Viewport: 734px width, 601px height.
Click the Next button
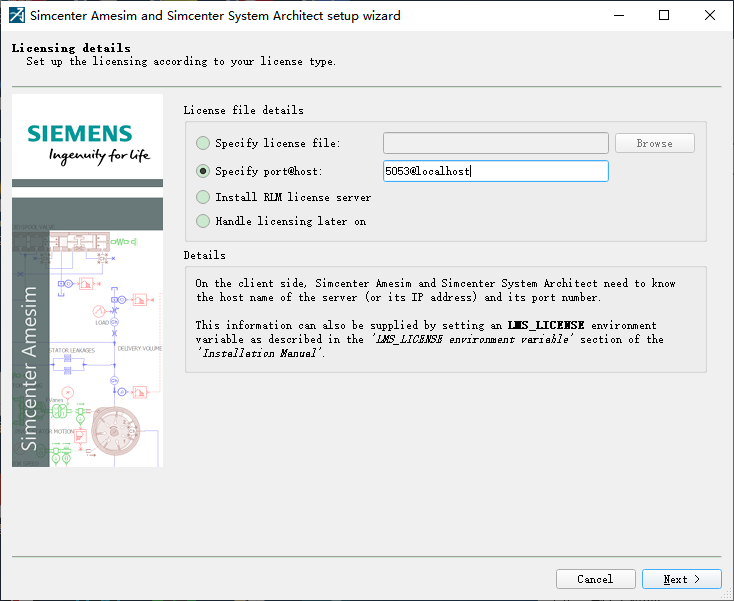pos(682,579)
